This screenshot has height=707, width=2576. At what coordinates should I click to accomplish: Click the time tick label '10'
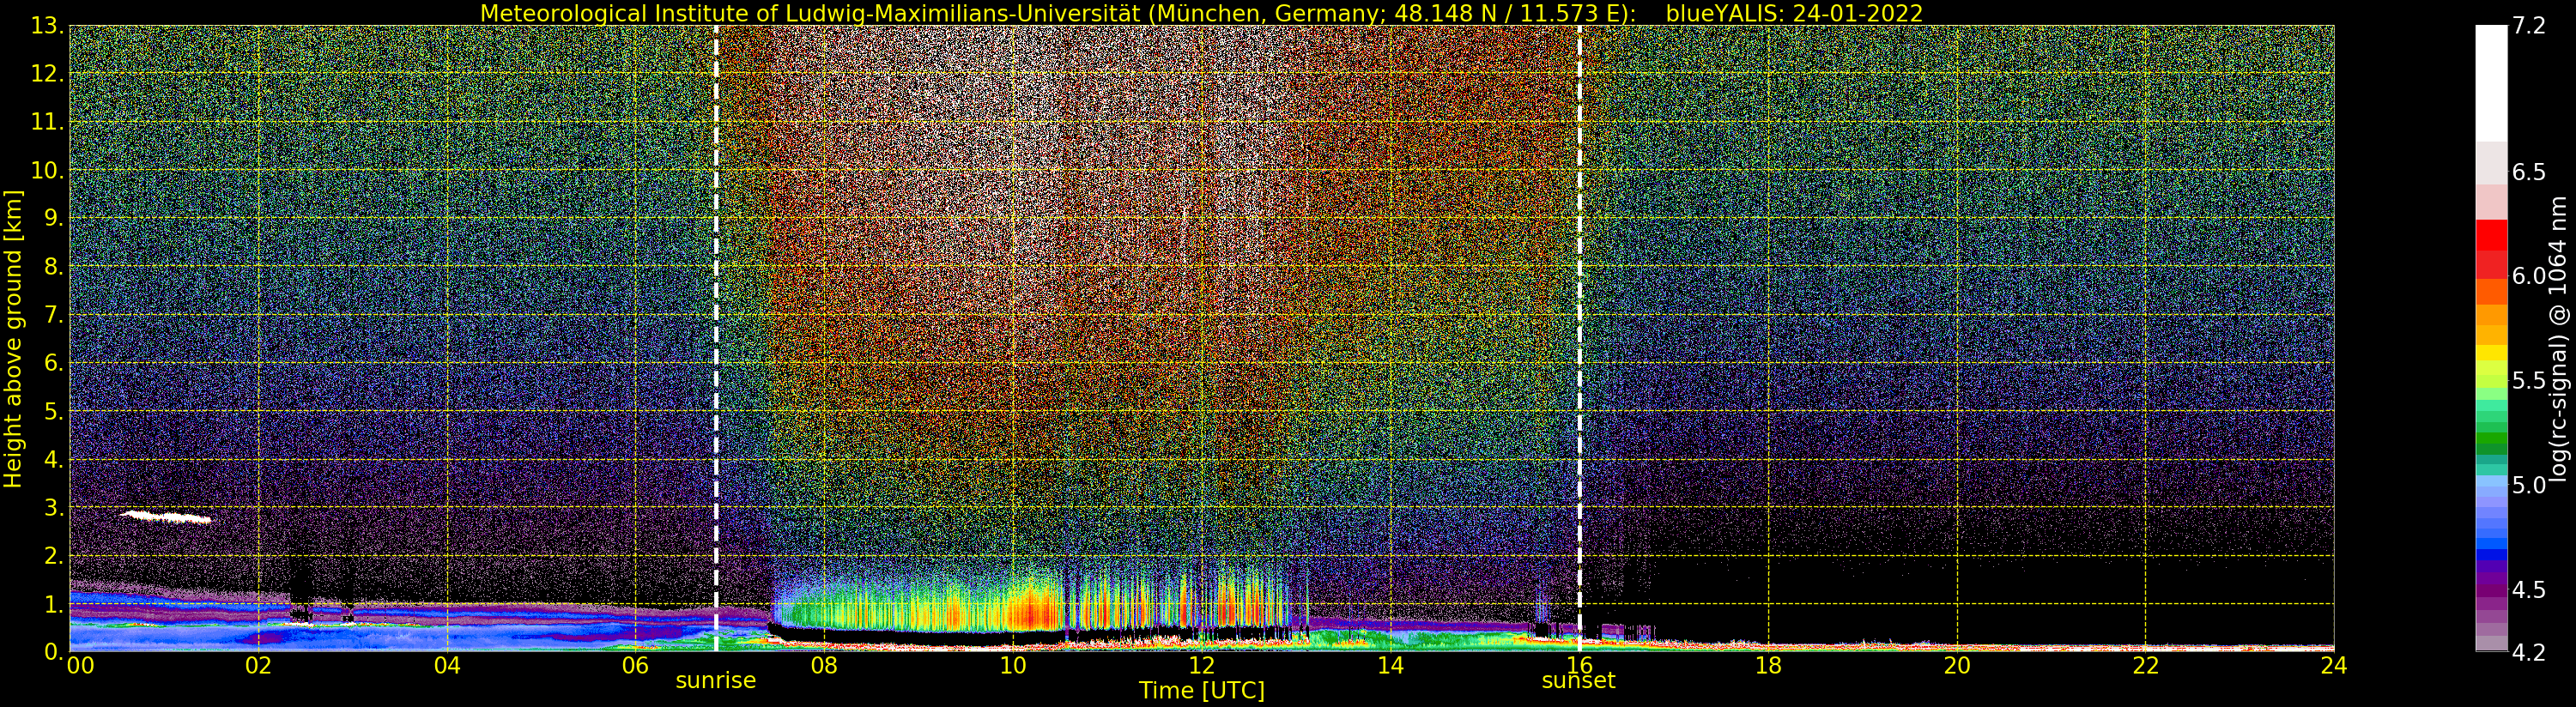[x=1013, y=666]
